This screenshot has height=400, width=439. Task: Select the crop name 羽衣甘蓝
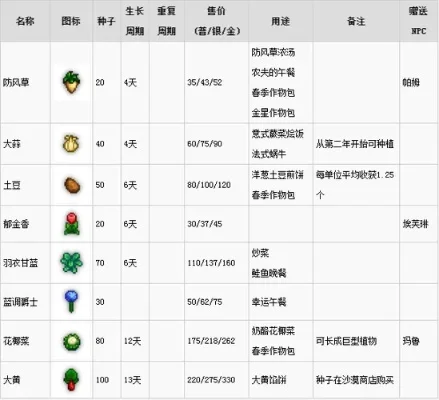pyautogui.click(x=20, y=263)
